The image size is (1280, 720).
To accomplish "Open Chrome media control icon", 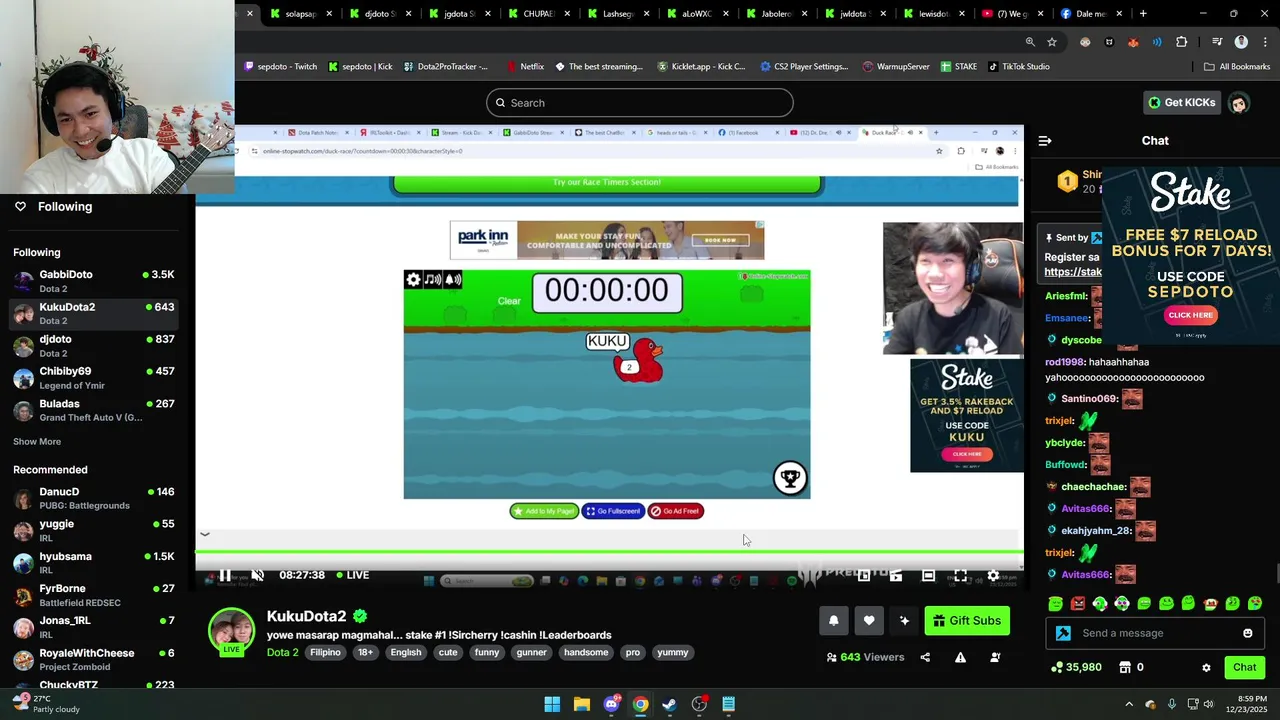I will pyautogui.click(x=1217, y=42).
